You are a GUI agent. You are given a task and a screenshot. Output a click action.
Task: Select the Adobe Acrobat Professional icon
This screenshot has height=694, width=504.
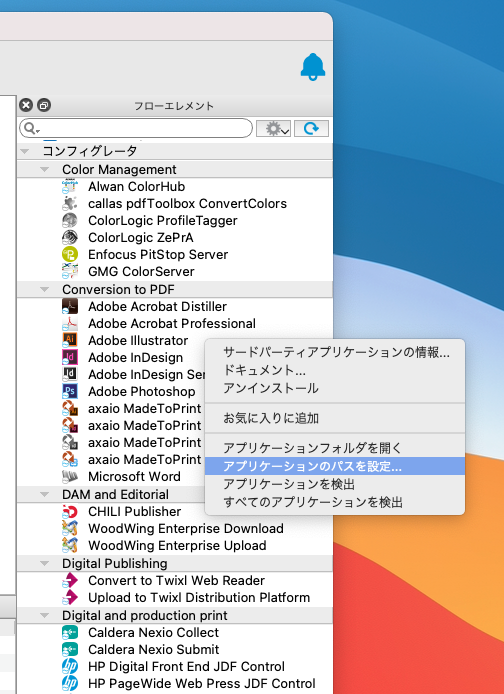70,324
